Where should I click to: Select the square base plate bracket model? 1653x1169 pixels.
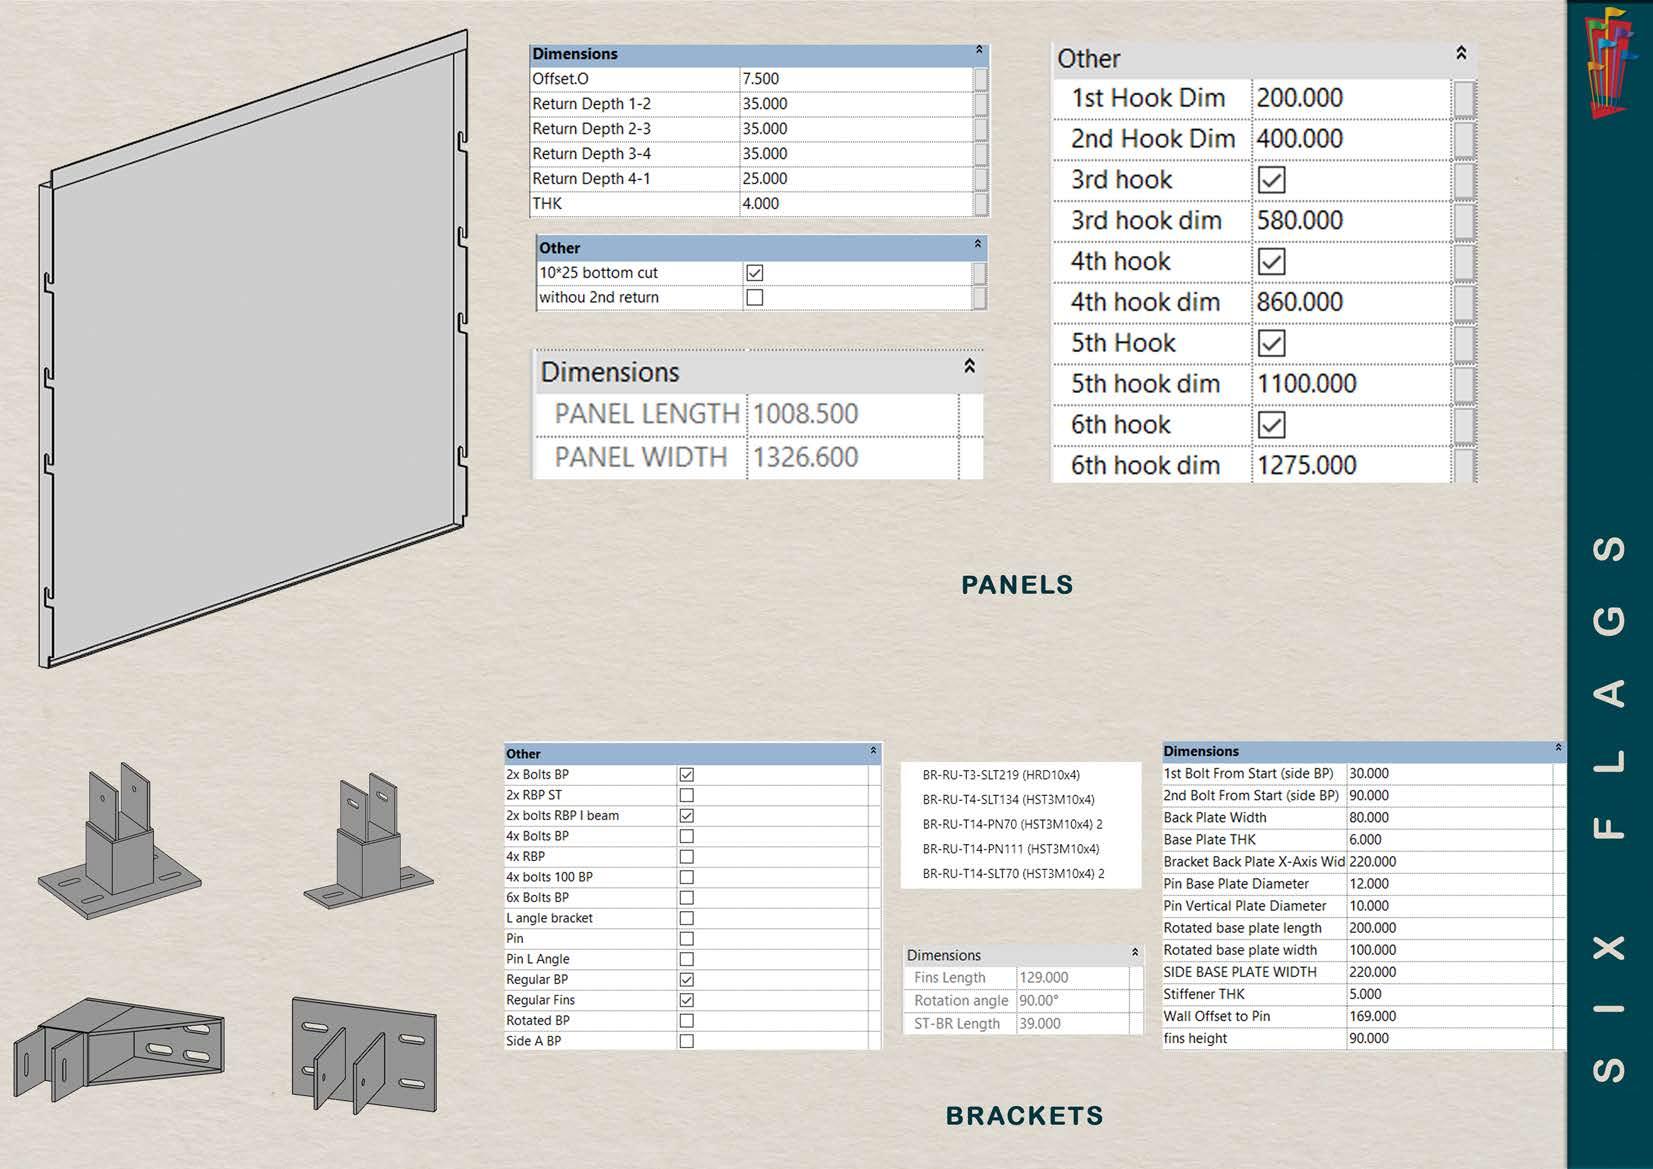tap(119, 841)
